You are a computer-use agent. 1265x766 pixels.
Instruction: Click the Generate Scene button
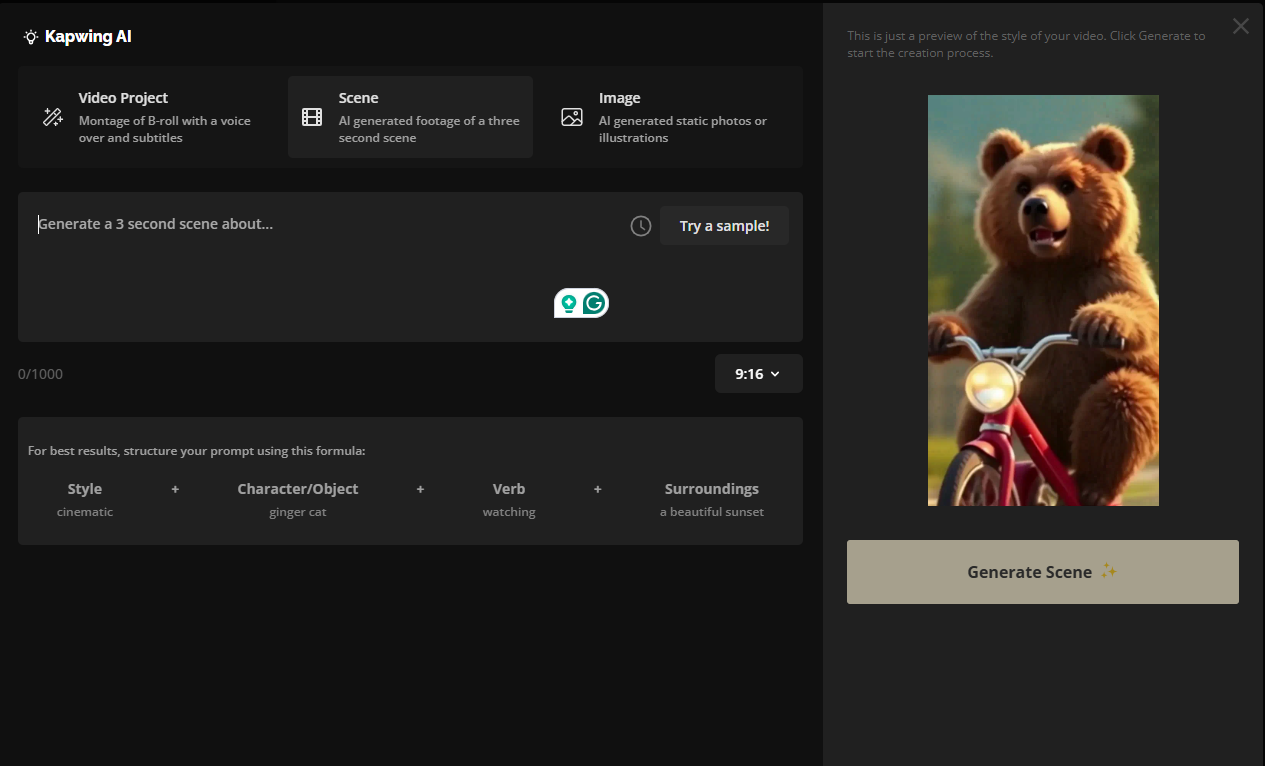1042,572
